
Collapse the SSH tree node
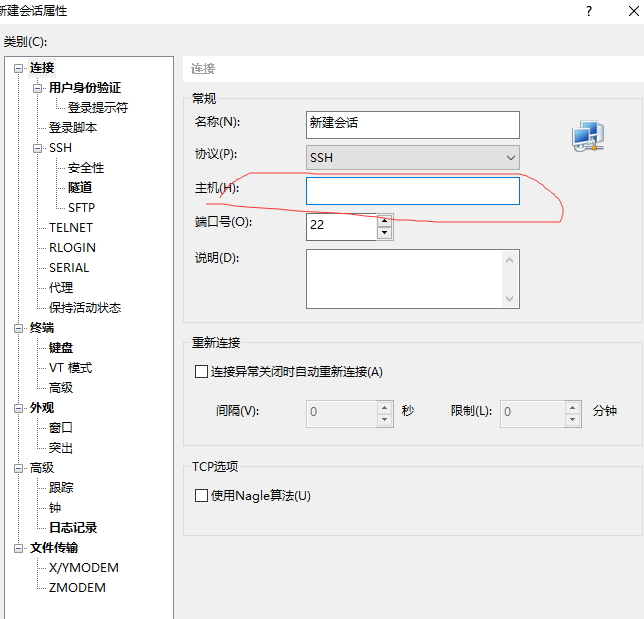38,148
